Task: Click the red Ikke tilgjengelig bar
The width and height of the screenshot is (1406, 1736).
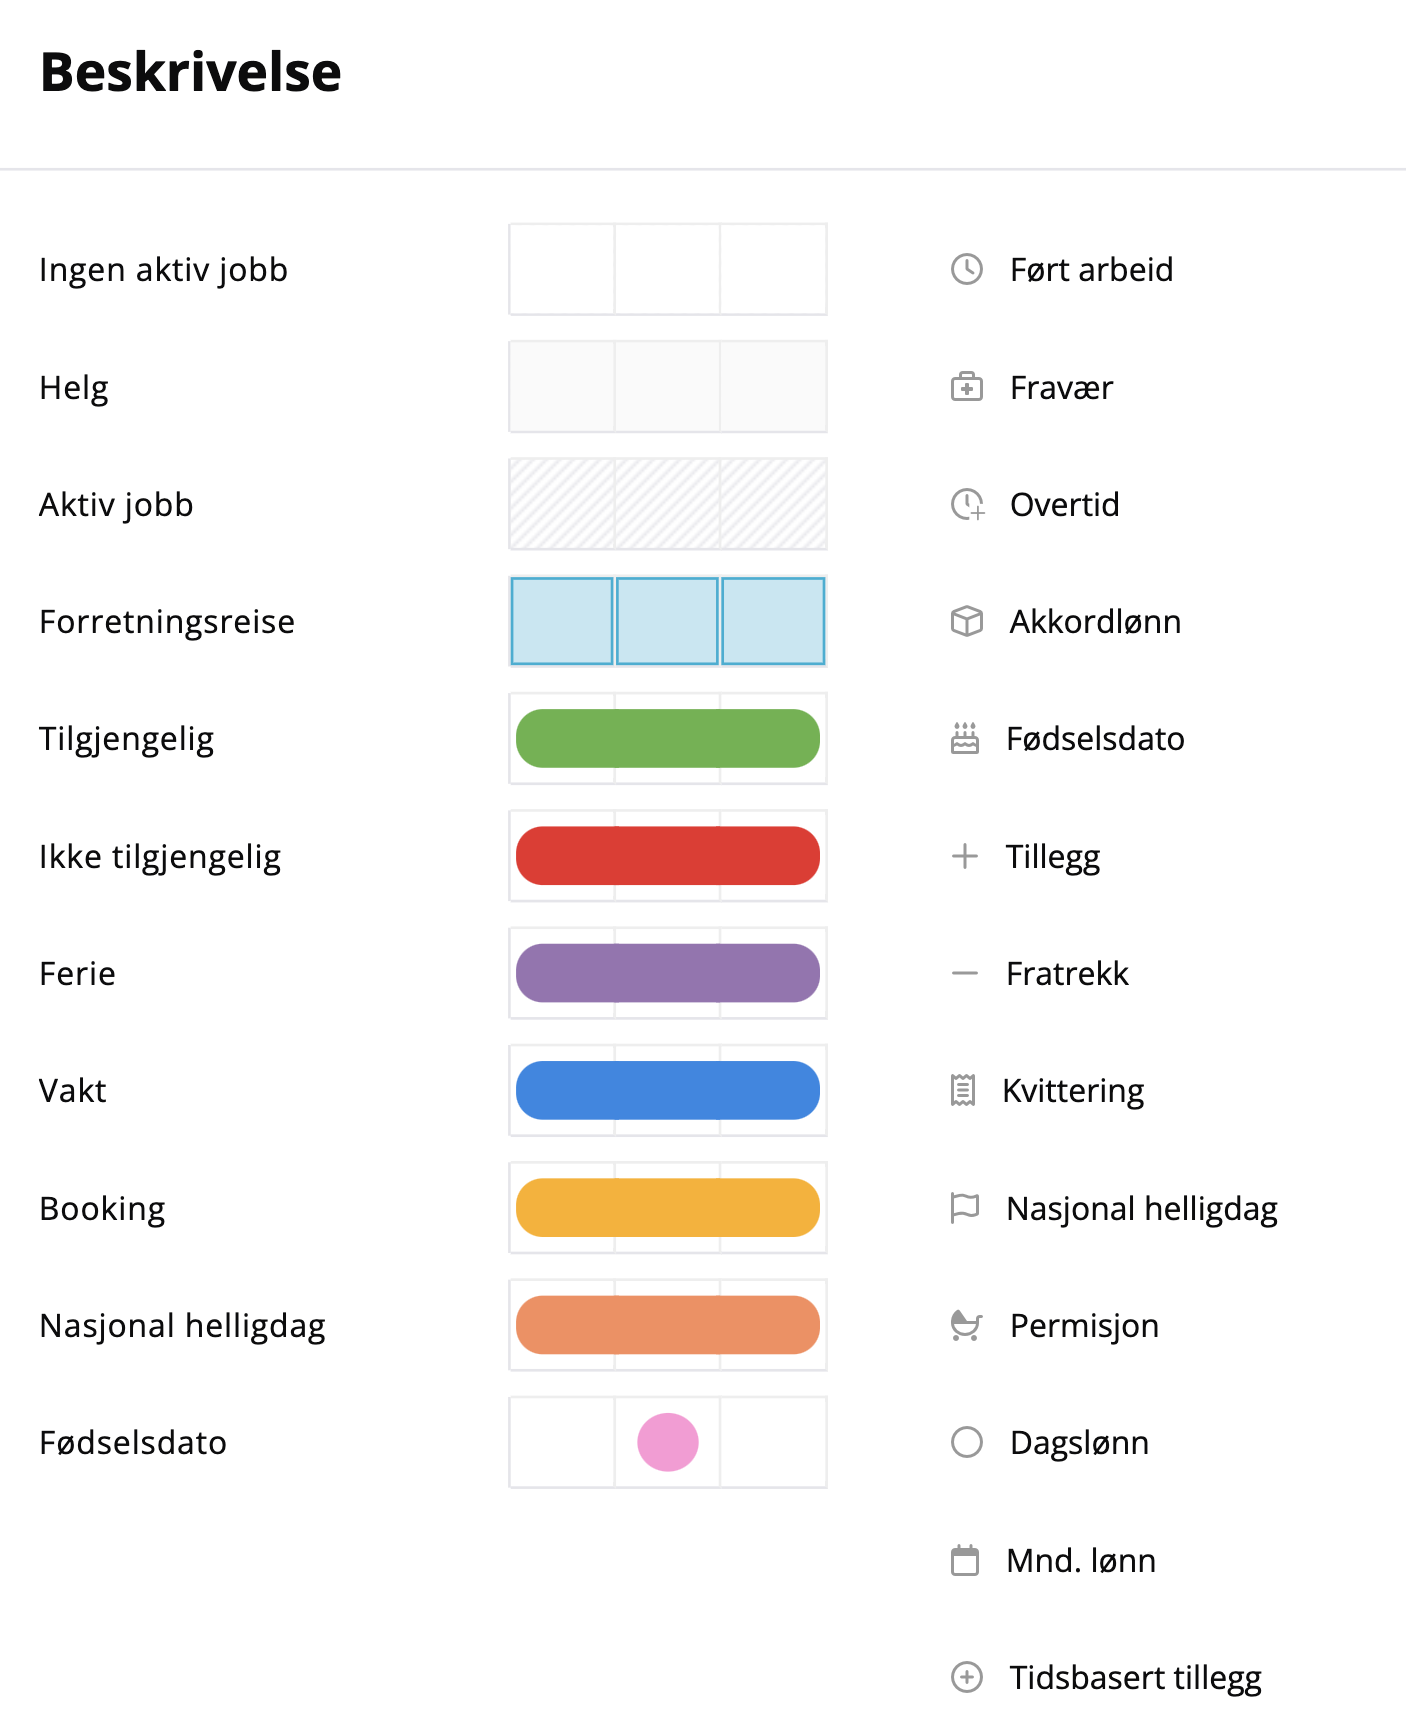Action: 667,856
